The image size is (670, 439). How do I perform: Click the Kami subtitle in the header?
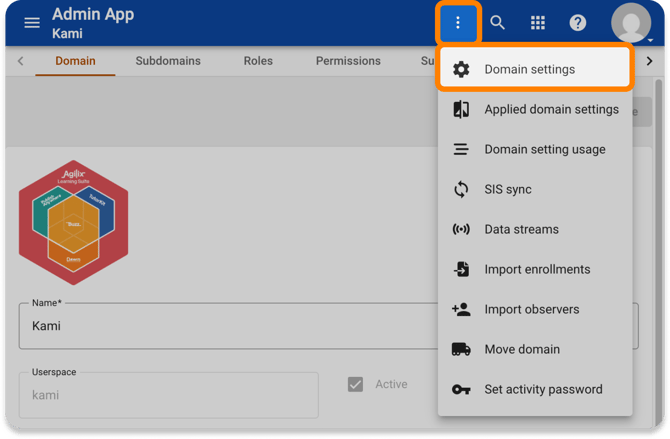coord(68,33)
